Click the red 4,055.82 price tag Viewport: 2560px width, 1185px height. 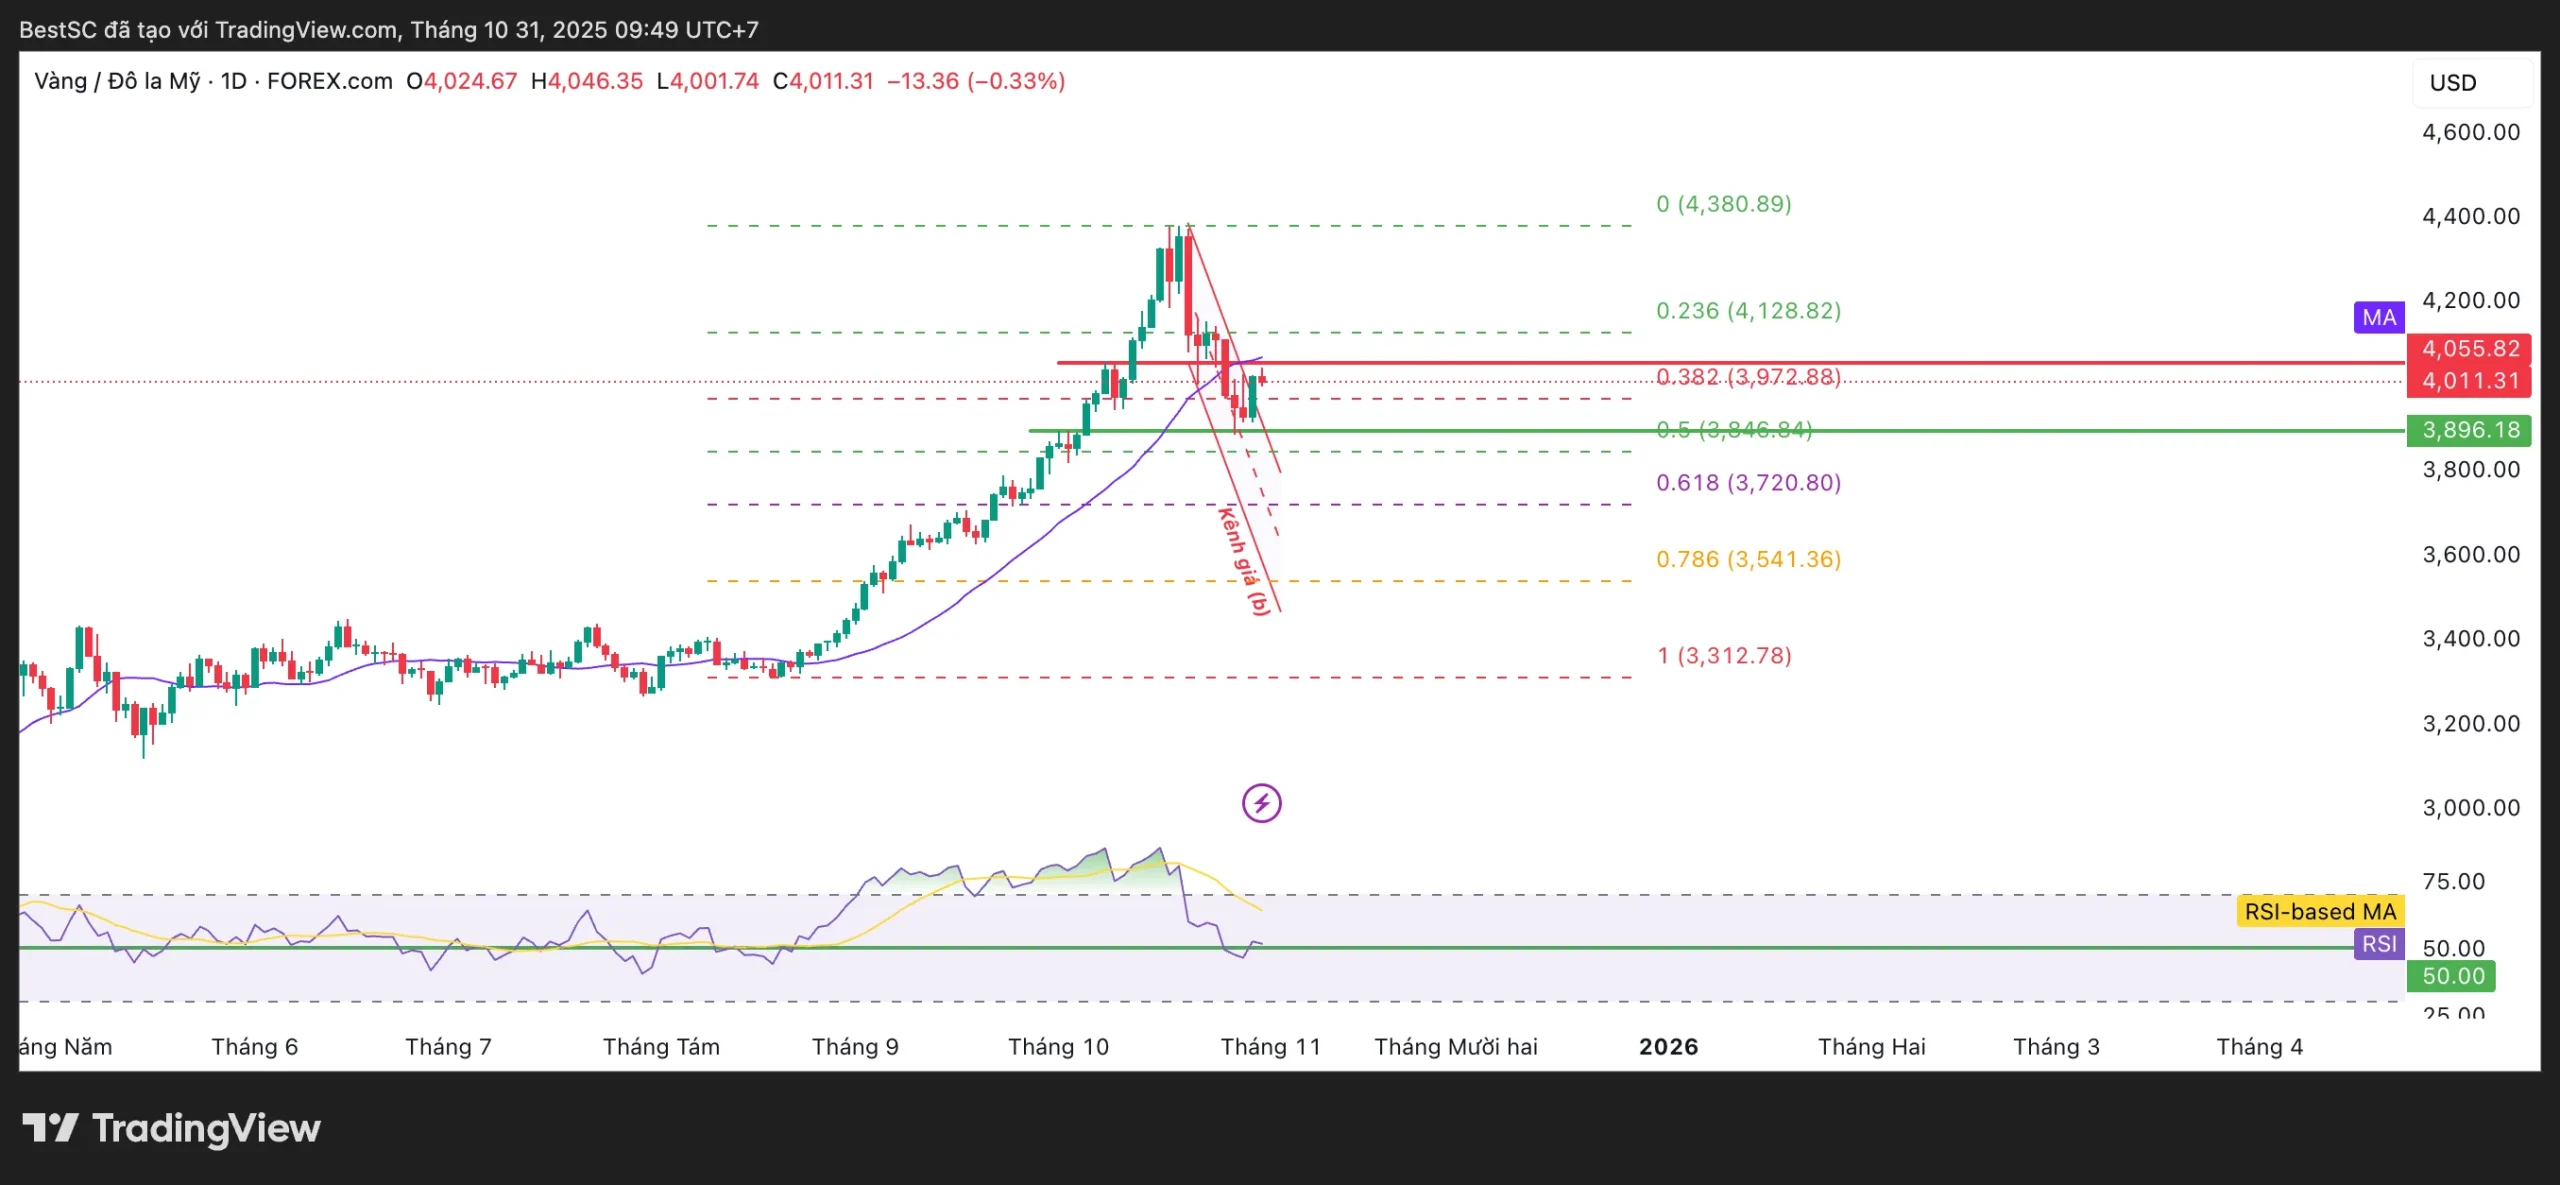2470,348
